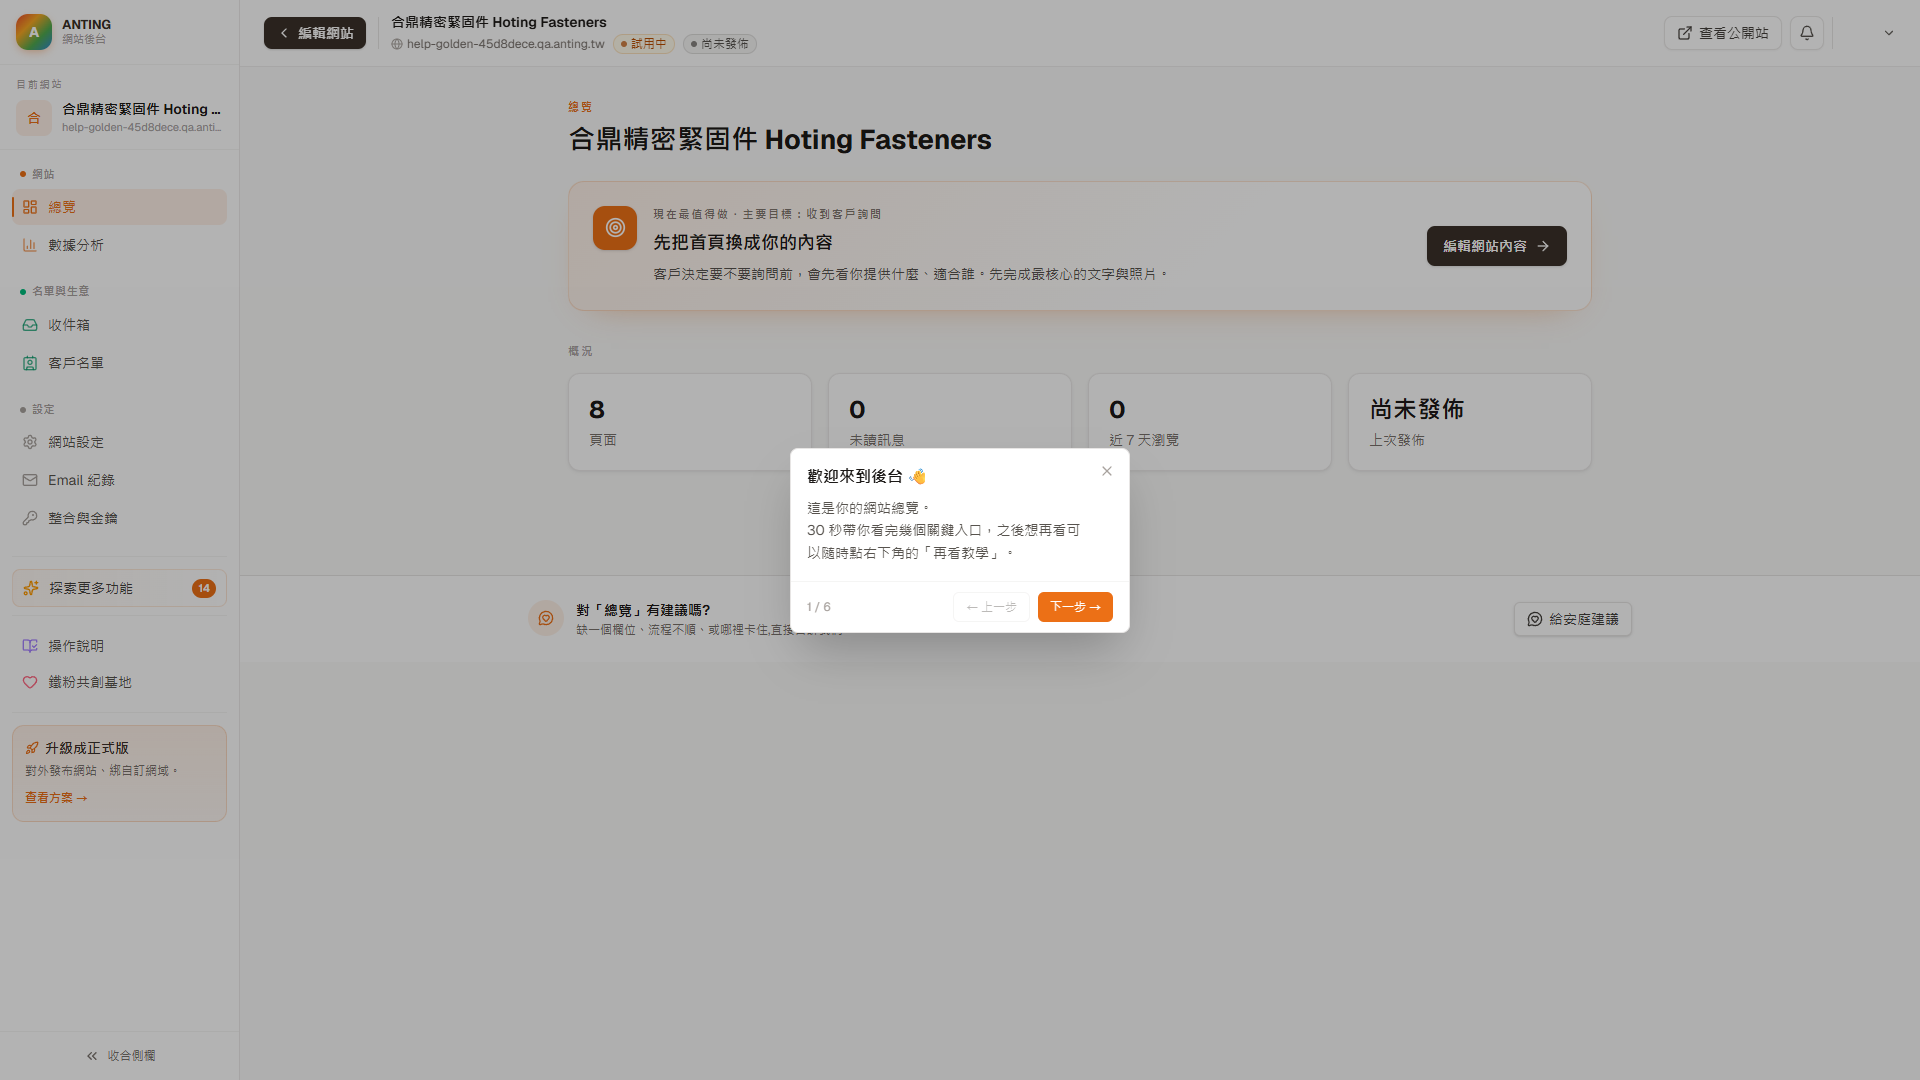Open 鐵粉共創基地 link
The height and width of the screenshot is (1080, 1920).
click(119, 682)
